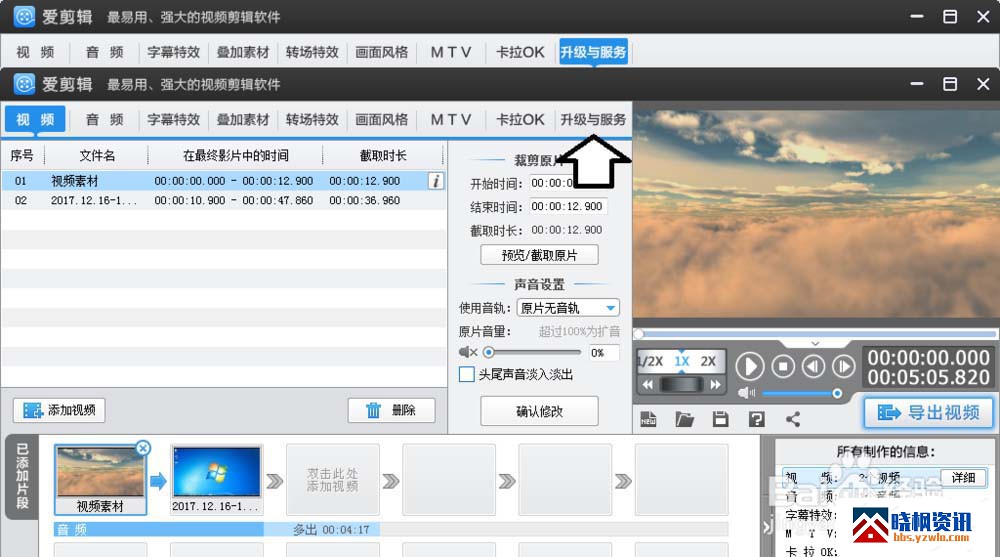Image resolution: width=1000 pixels, height=557 pixels.
Task: Click the 添加视频 button
Action: tap(59, 410)
